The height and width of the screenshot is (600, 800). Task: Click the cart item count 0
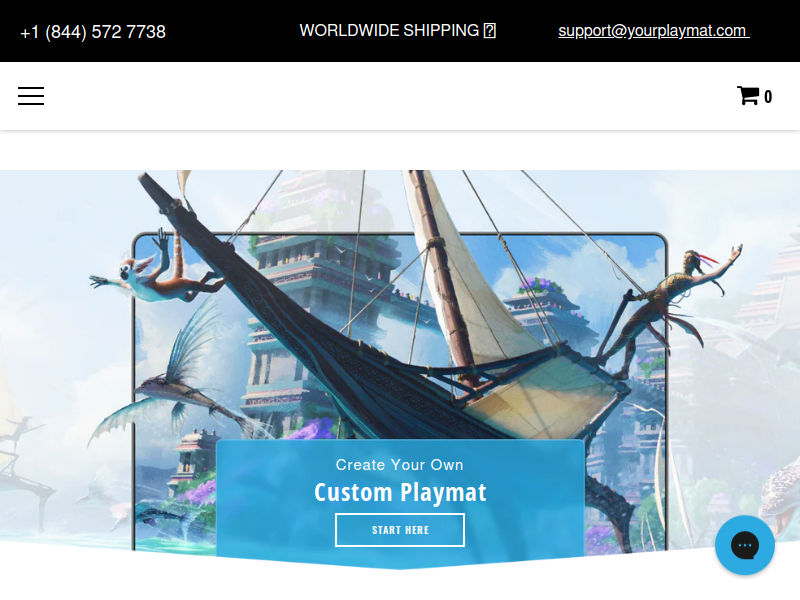point(768,97)
